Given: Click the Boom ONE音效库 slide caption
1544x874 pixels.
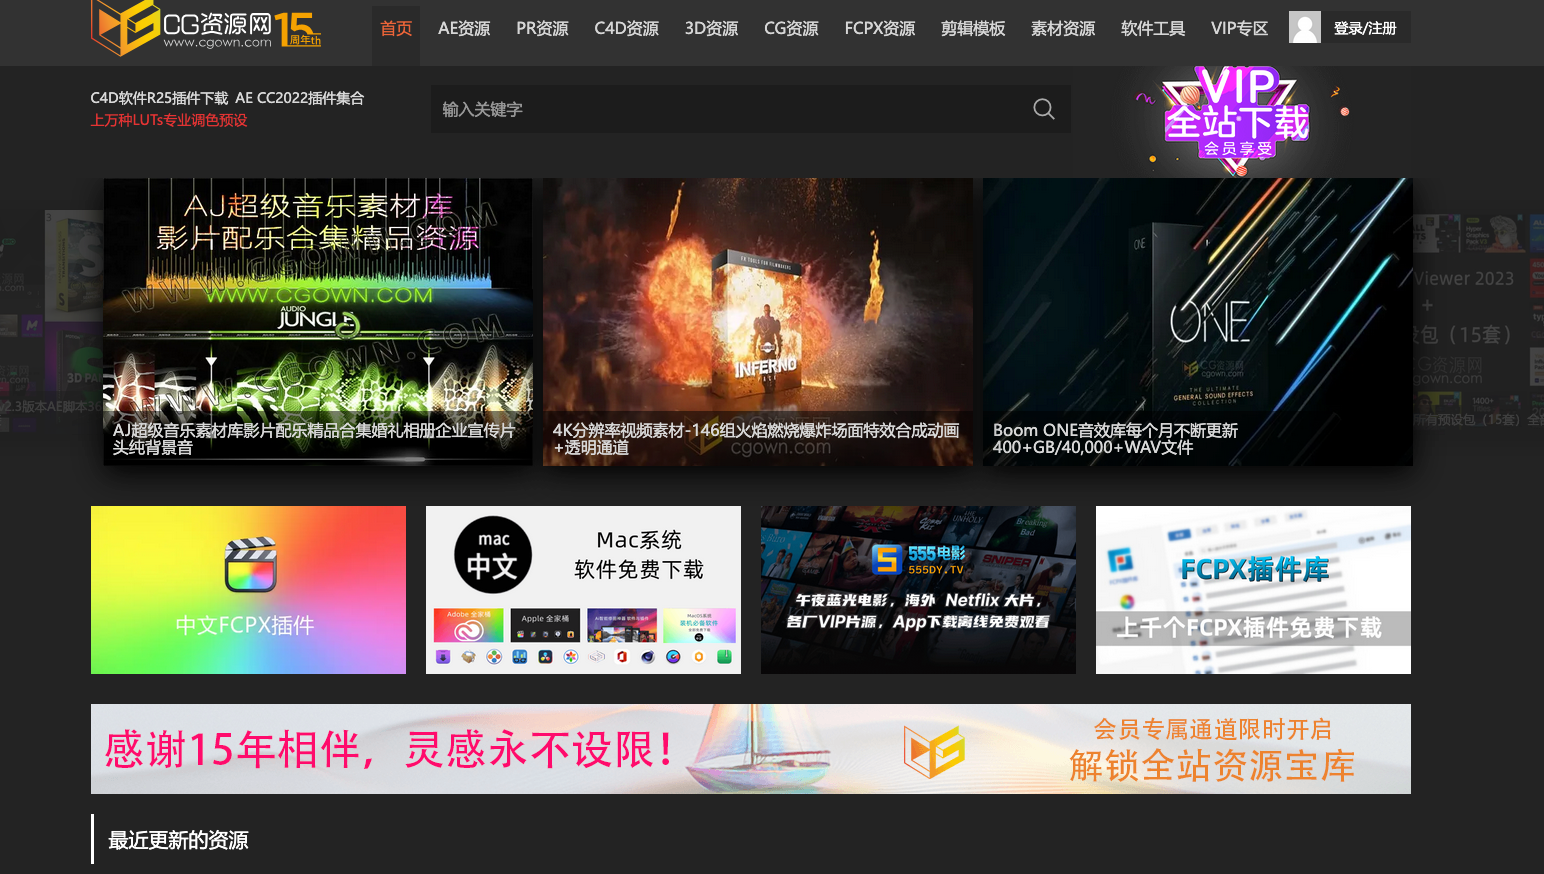Looking at the screenshot, I should pos(1115,439).
